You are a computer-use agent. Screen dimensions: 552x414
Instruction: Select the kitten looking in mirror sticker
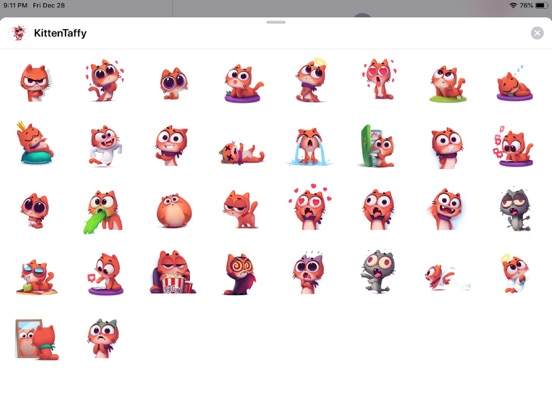pyautogui.click(x=37, y=340)
